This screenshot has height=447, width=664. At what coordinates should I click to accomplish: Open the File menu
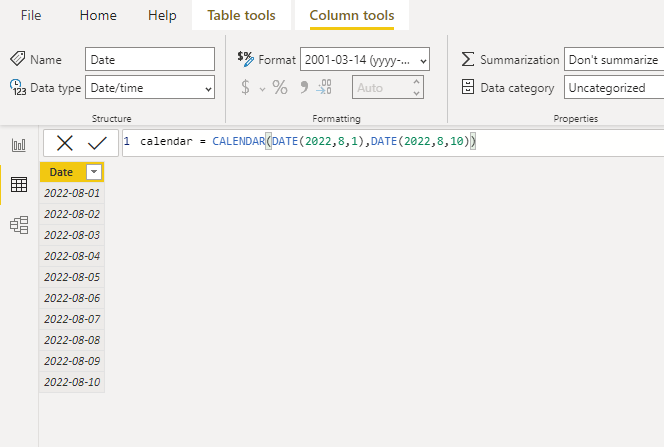click(x=31, y=15)
